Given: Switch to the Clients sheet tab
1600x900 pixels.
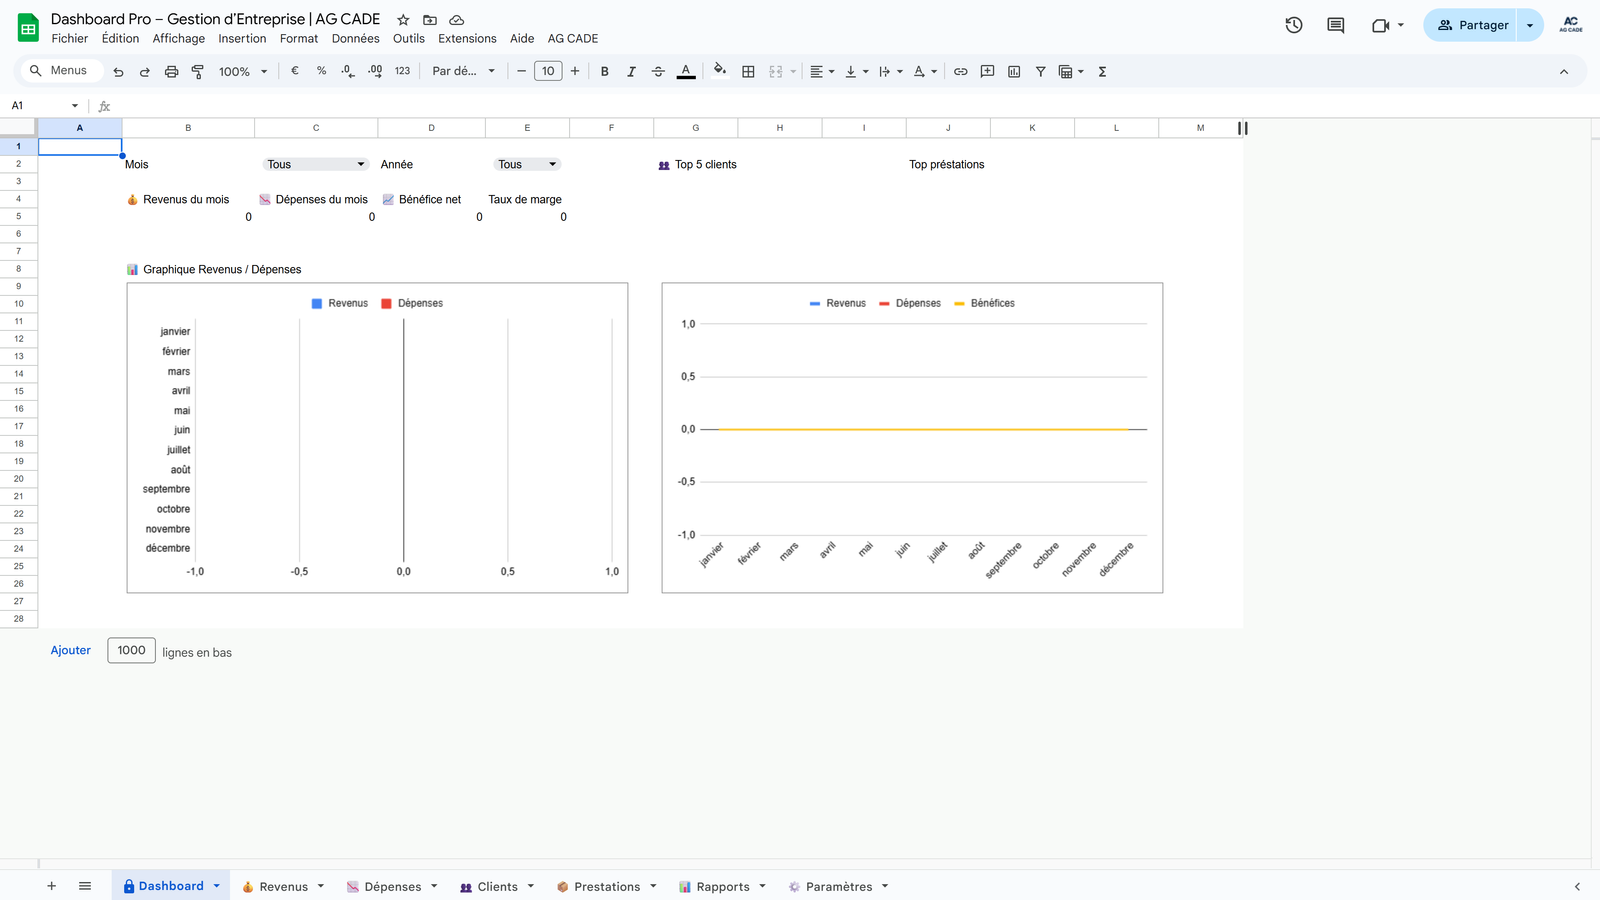Looking at the screenshot, I should pyautogui.click(x=497, y=886).
